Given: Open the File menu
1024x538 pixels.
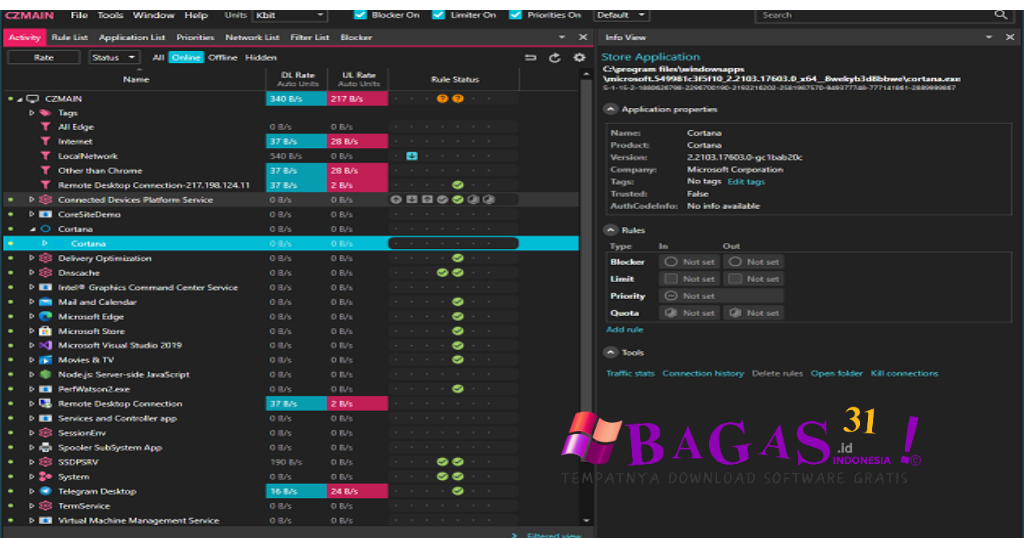Looking at the screenshot, I should pyautogui.click(x=79, y=14).
